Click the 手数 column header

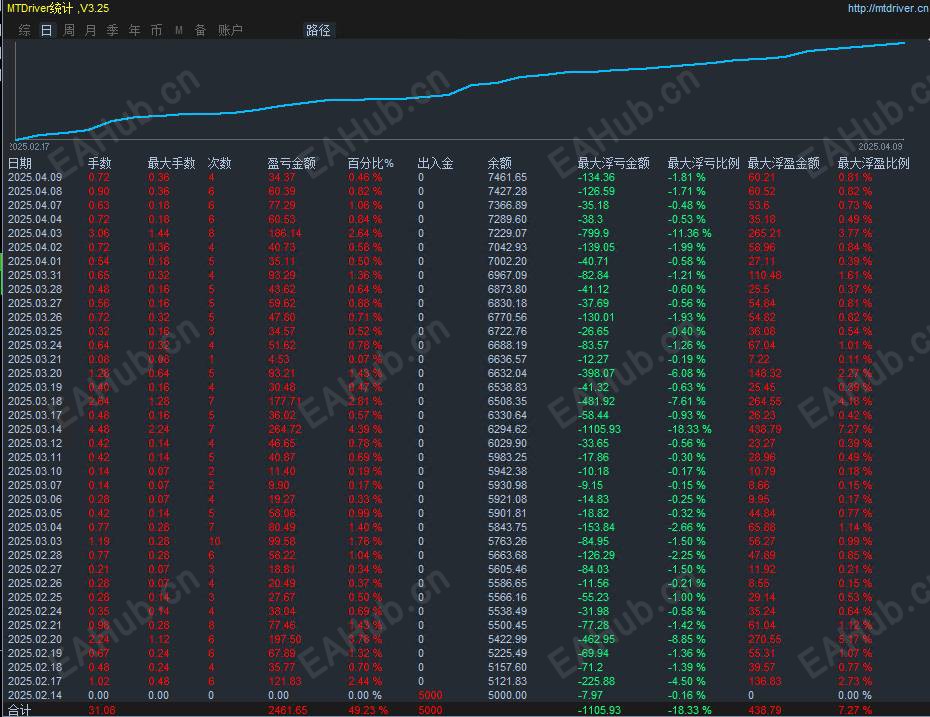click(x=100, y=163)
